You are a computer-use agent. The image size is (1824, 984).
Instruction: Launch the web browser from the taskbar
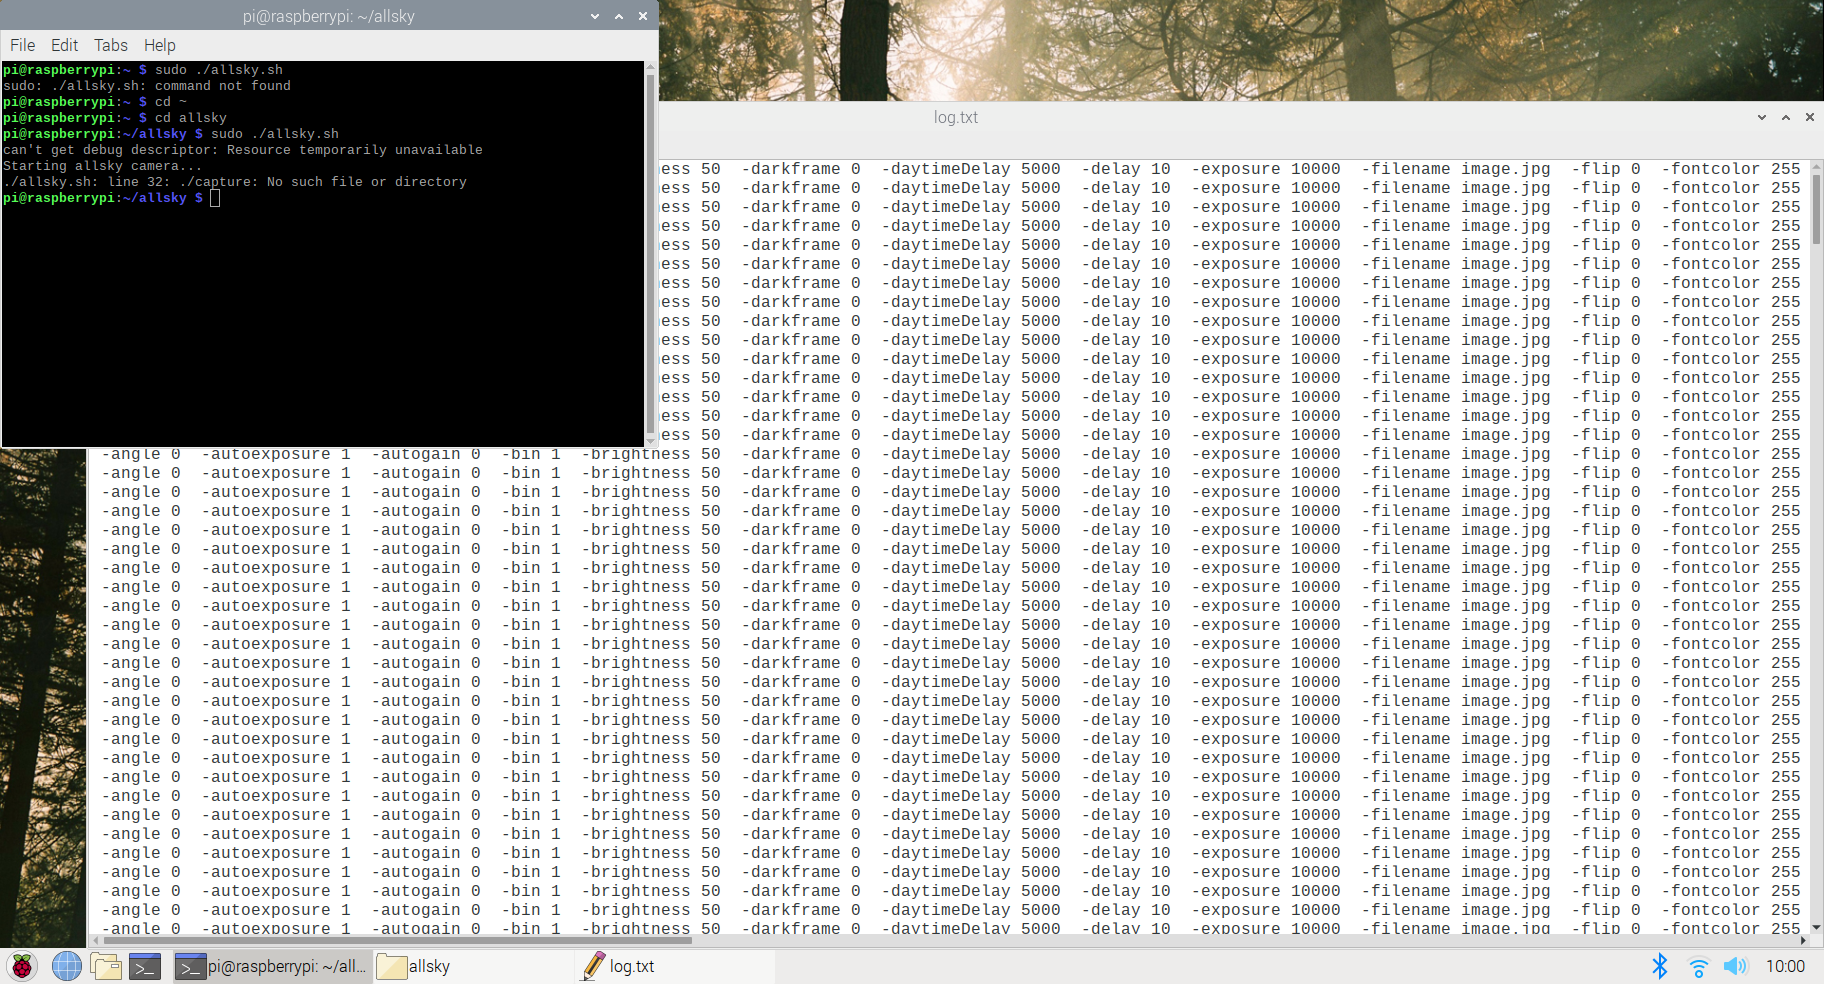coord(66,966)
